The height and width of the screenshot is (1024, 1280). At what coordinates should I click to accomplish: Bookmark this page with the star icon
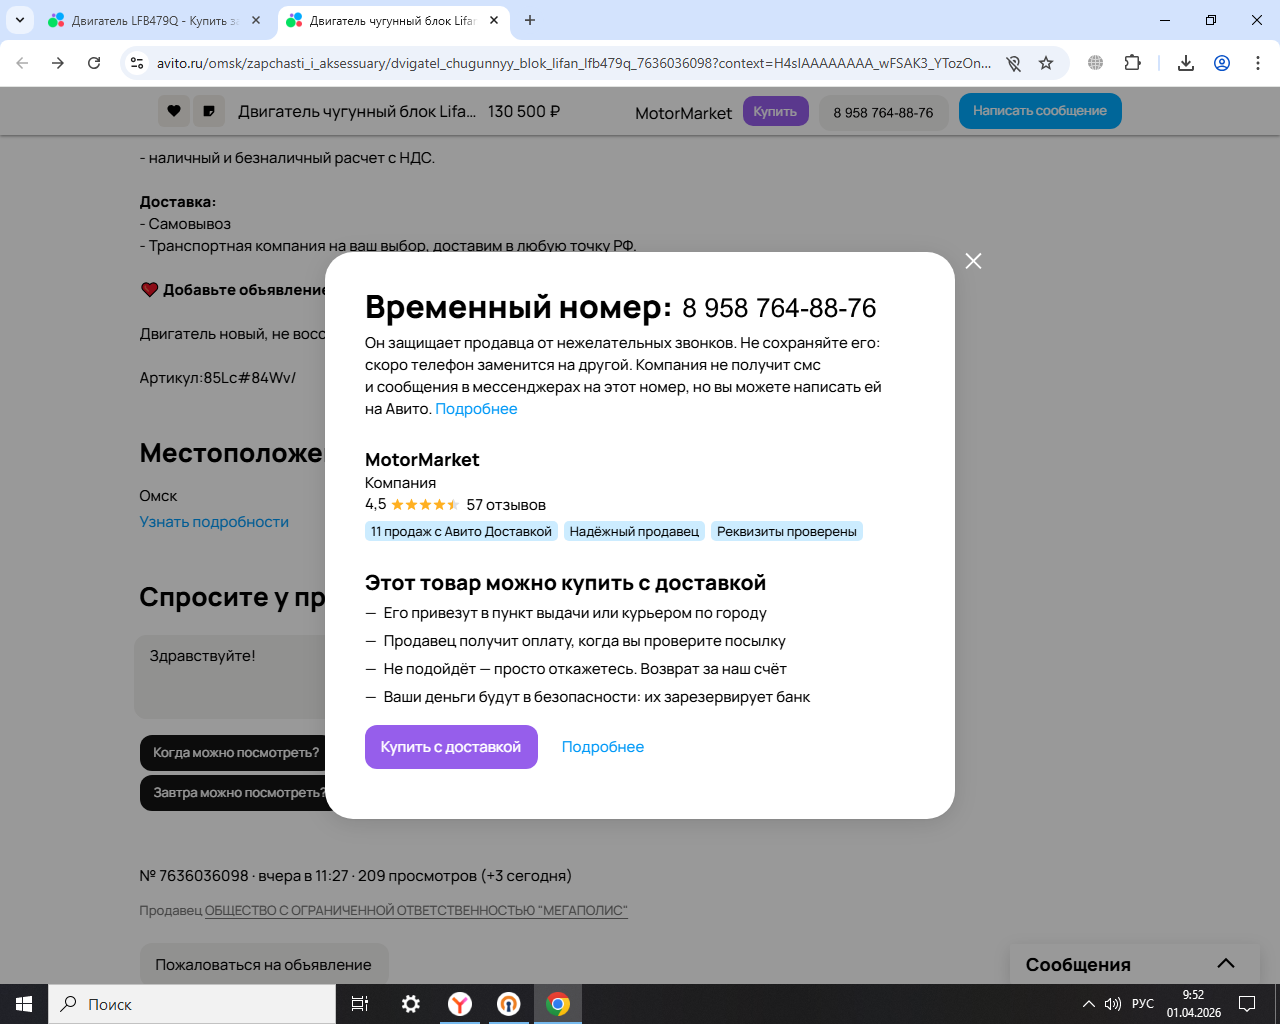[1046, 63]
